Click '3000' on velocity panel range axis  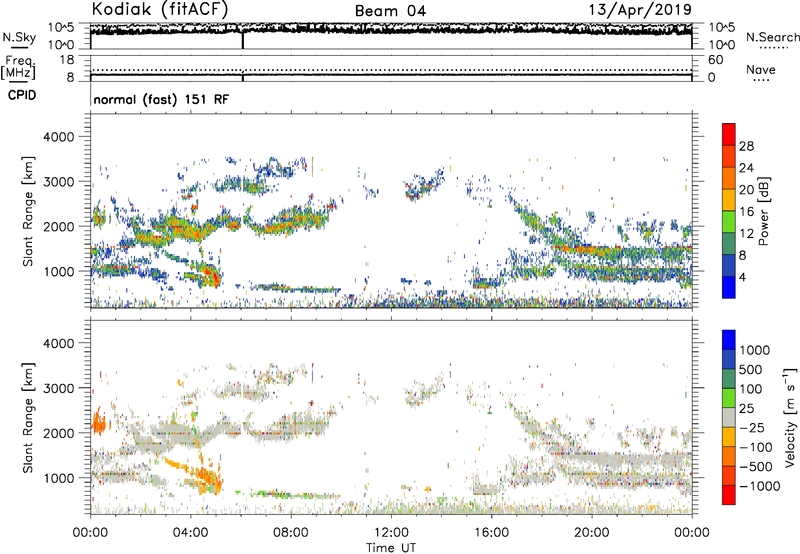tap(59, 388)
